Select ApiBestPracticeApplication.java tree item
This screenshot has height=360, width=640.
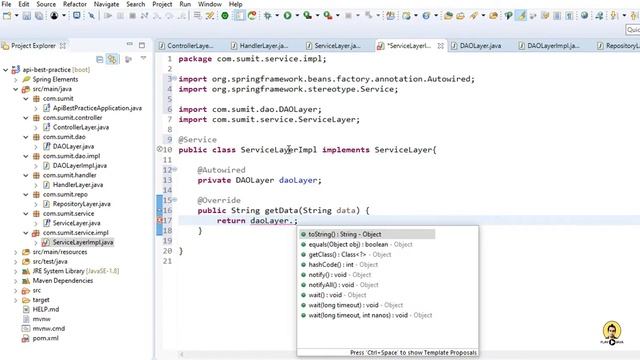97,108
